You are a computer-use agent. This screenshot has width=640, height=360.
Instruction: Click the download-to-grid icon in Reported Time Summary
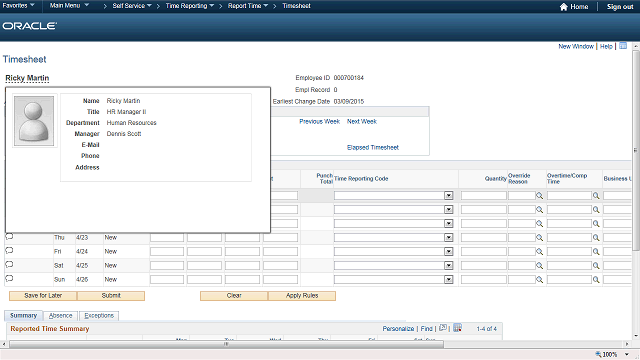coord(457,328)
